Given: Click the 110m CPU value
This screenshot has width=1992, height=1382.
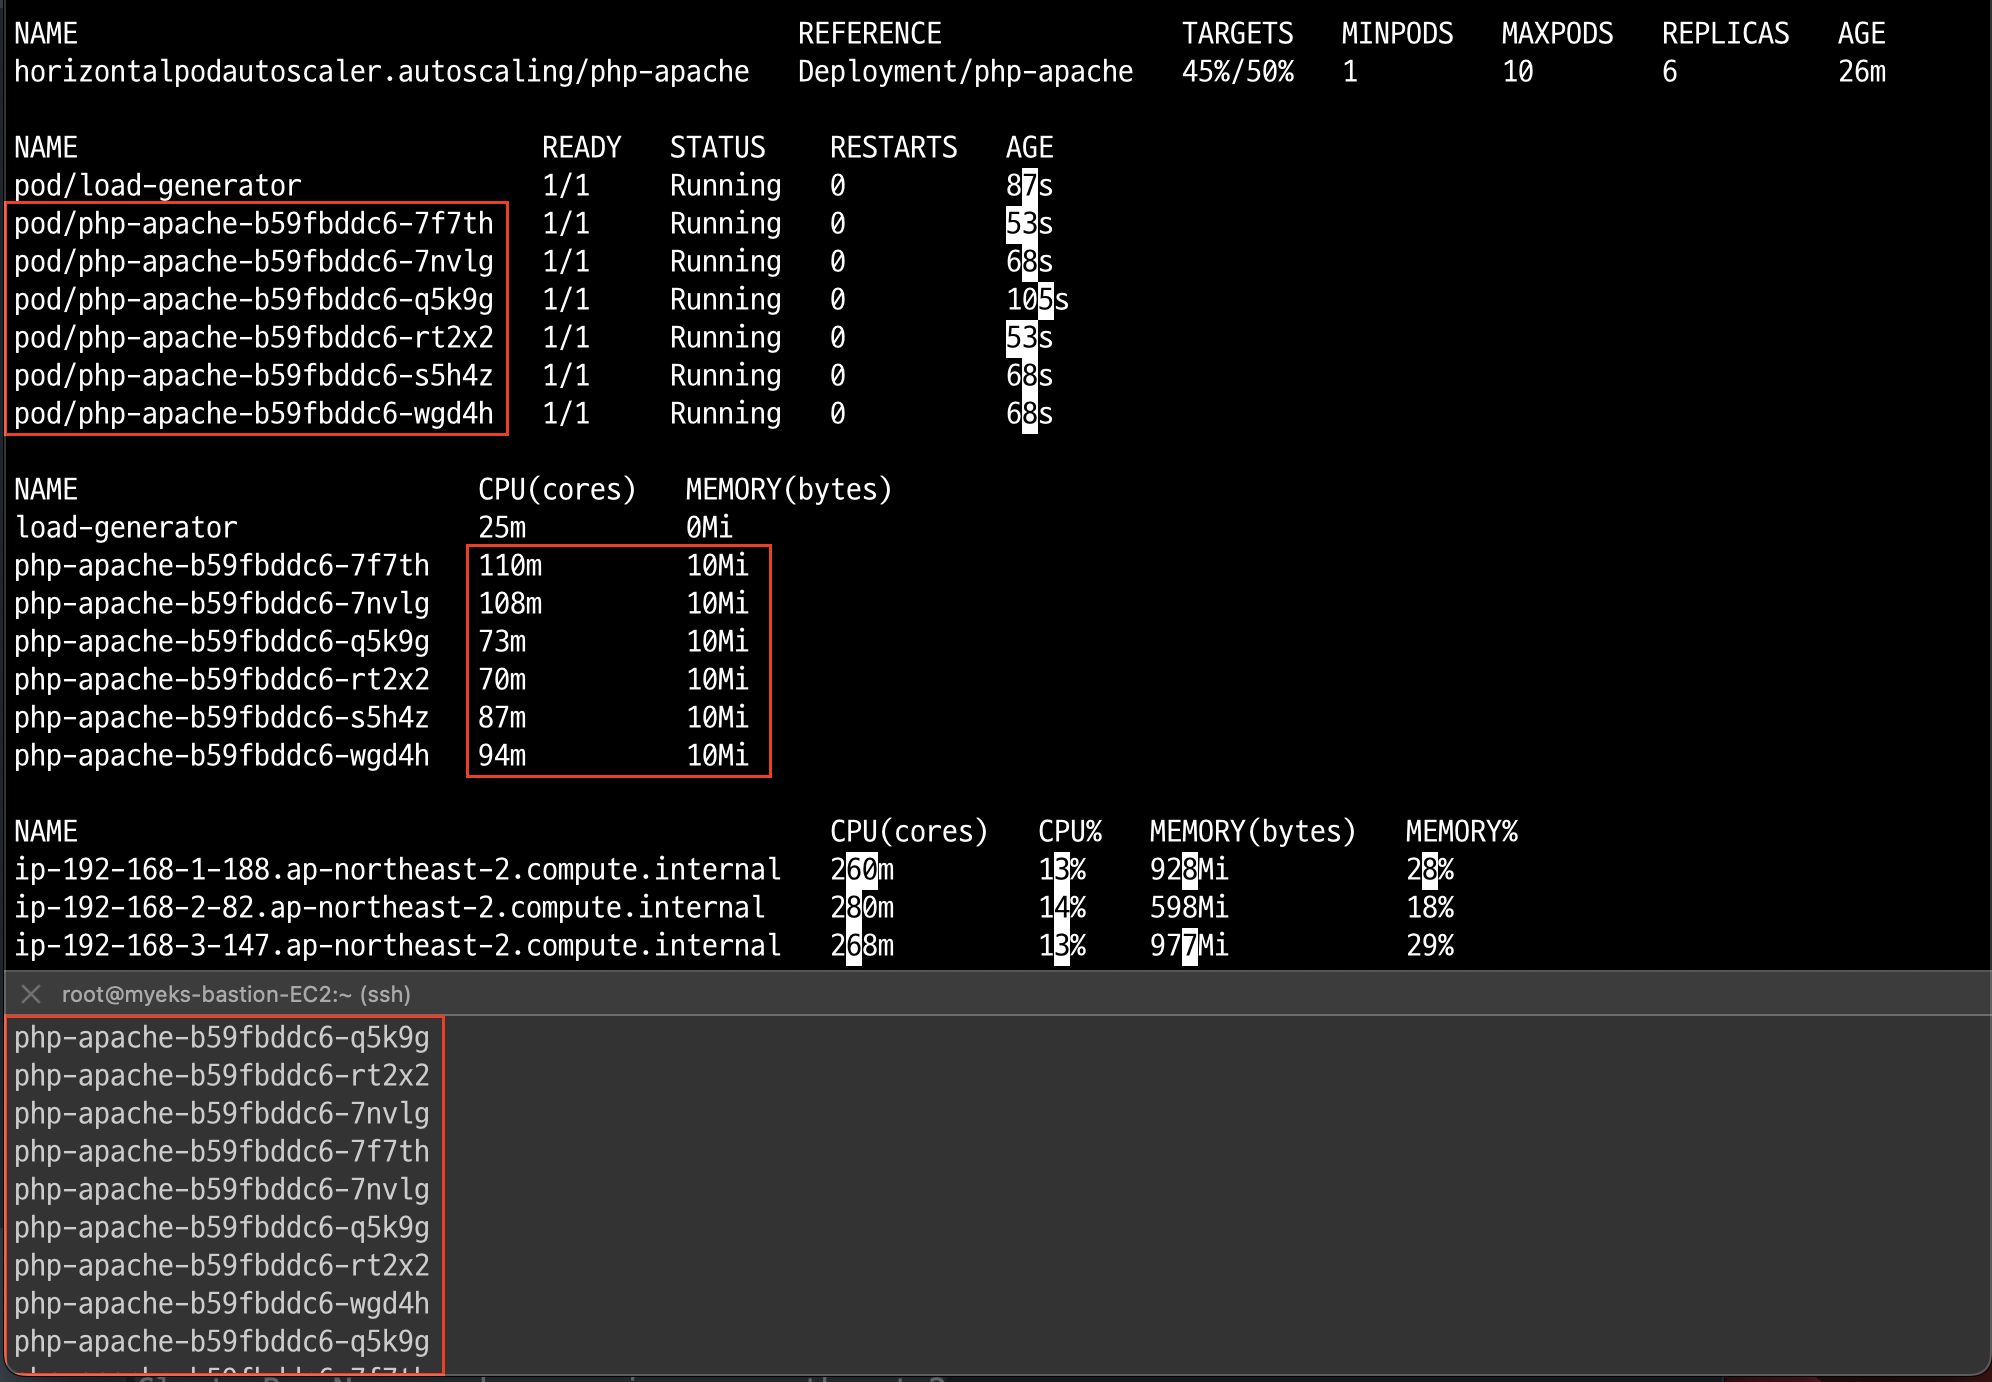Looking at the screenshot, I should (x=510, y=566).
